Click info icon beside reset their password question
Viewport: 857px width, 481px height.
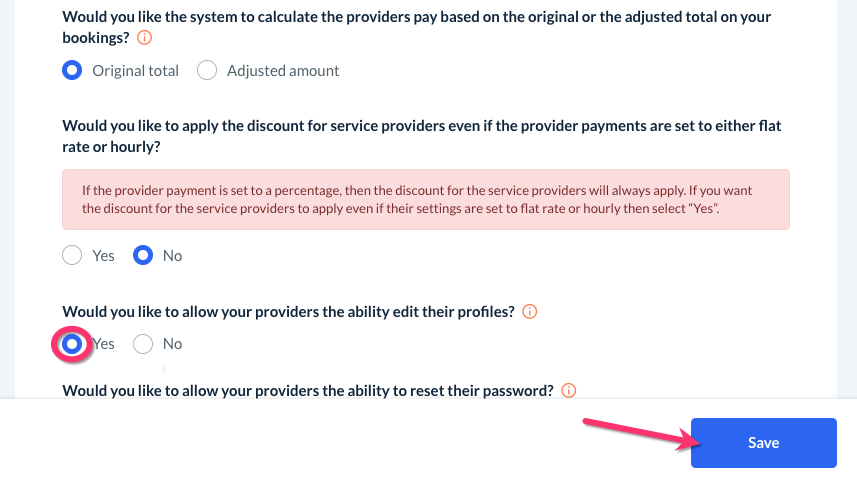[x=569, y=390]
